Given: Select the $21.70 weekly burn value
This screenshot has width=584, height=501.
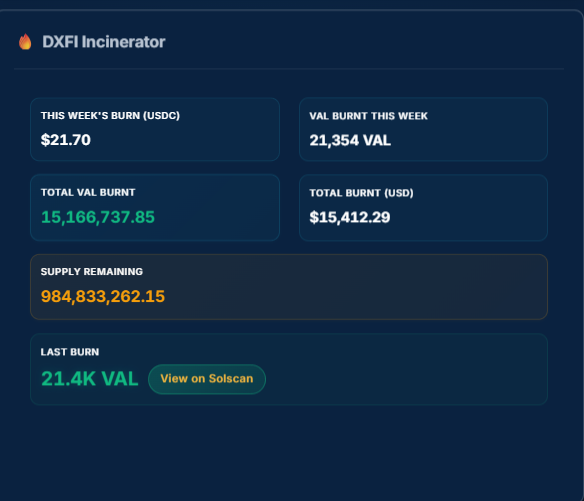Looking at the screenshot, I should [66, 140].
